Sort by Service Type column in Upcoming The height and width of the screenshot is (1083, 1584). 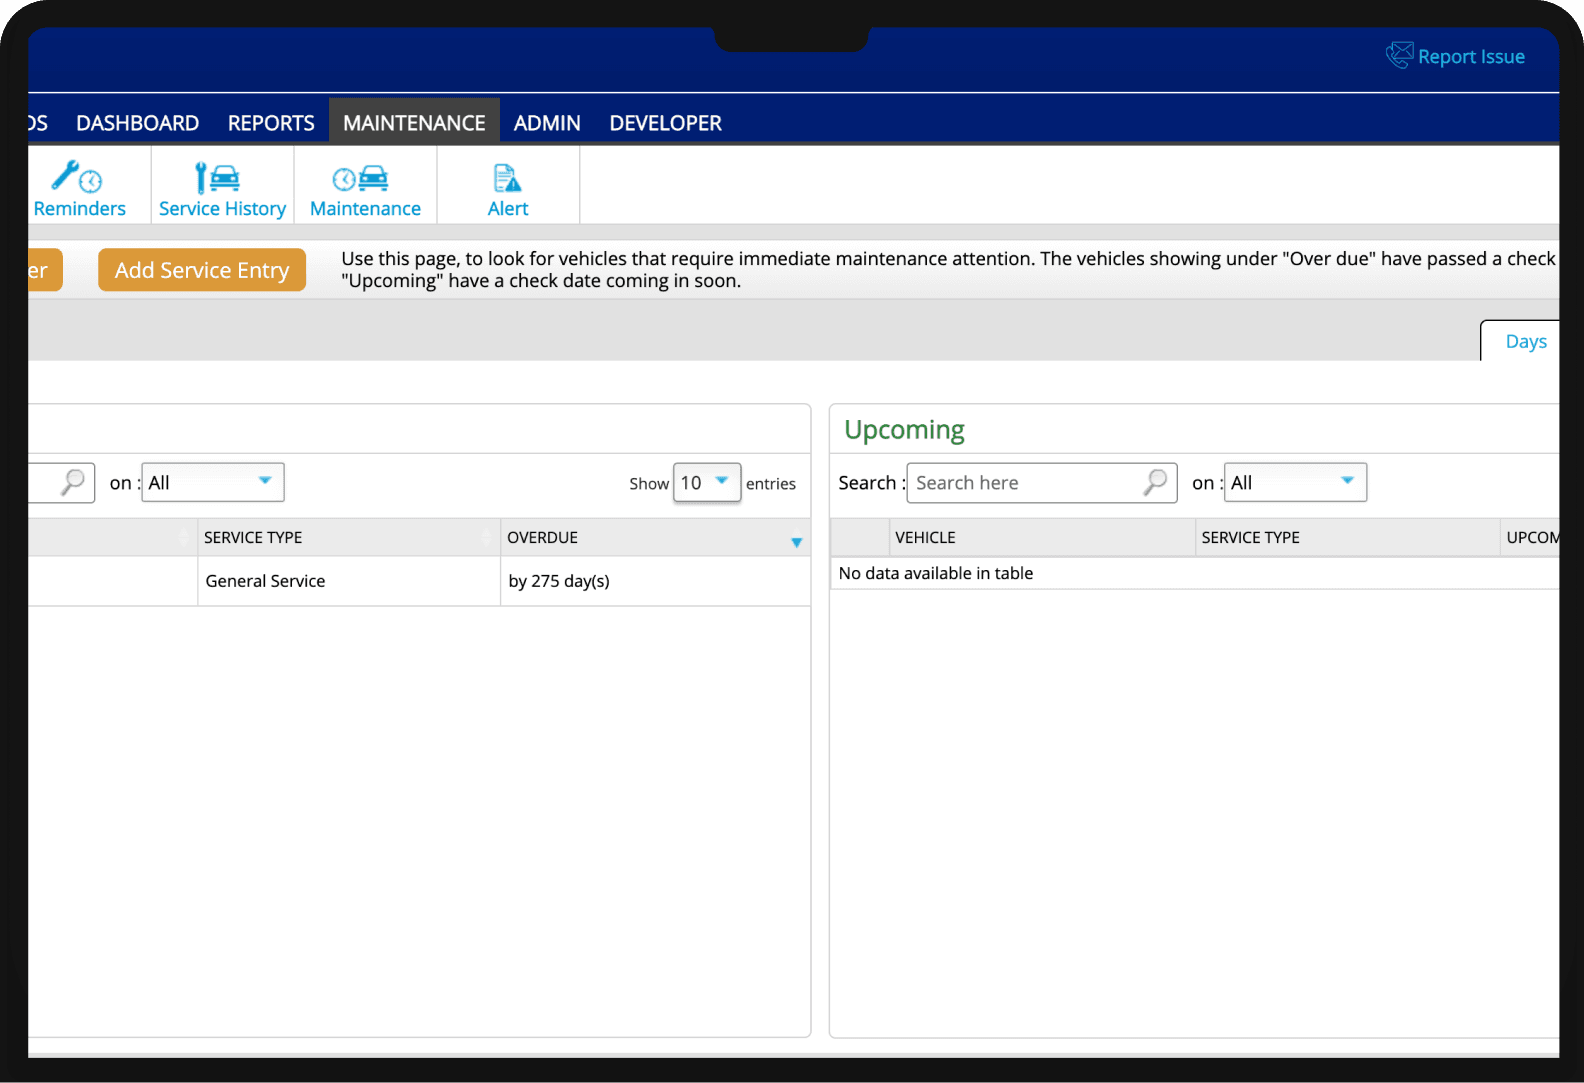coord(1250,538)
